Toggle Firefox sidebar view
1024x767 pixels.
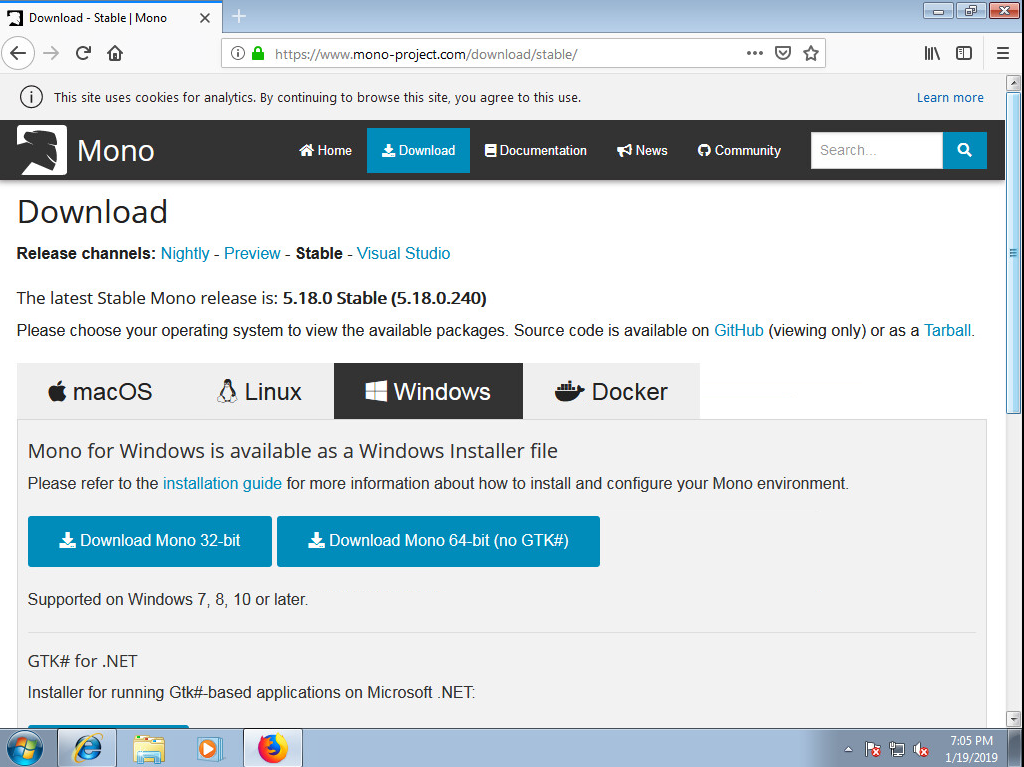964,53
